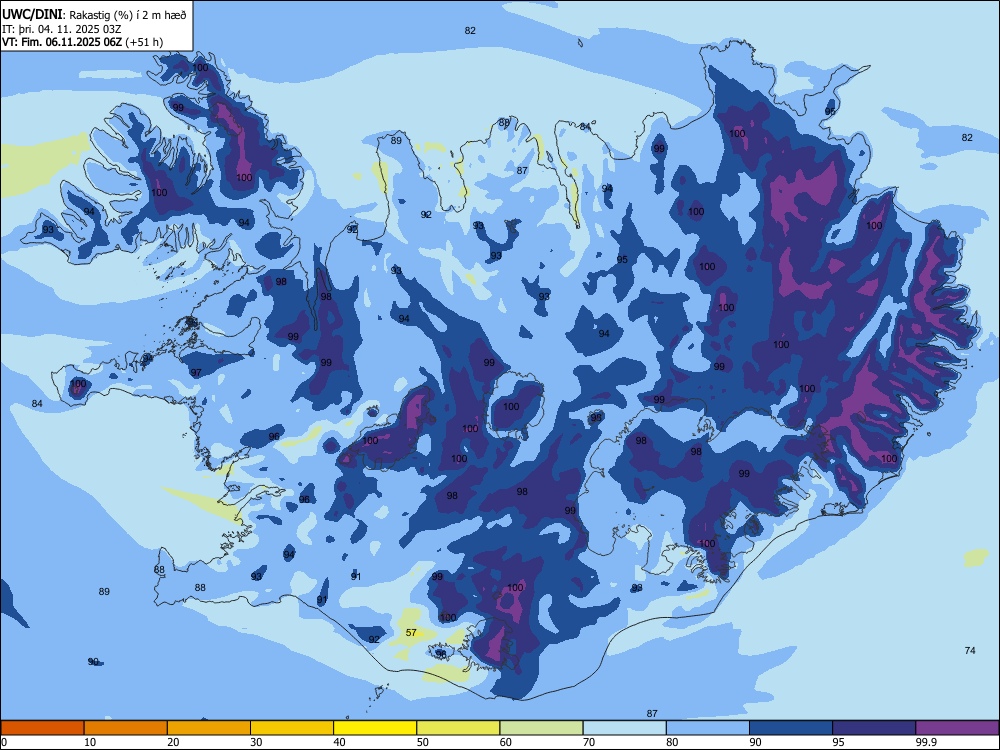Click the dark blue 90–95 legend swatch

point(791,728)
